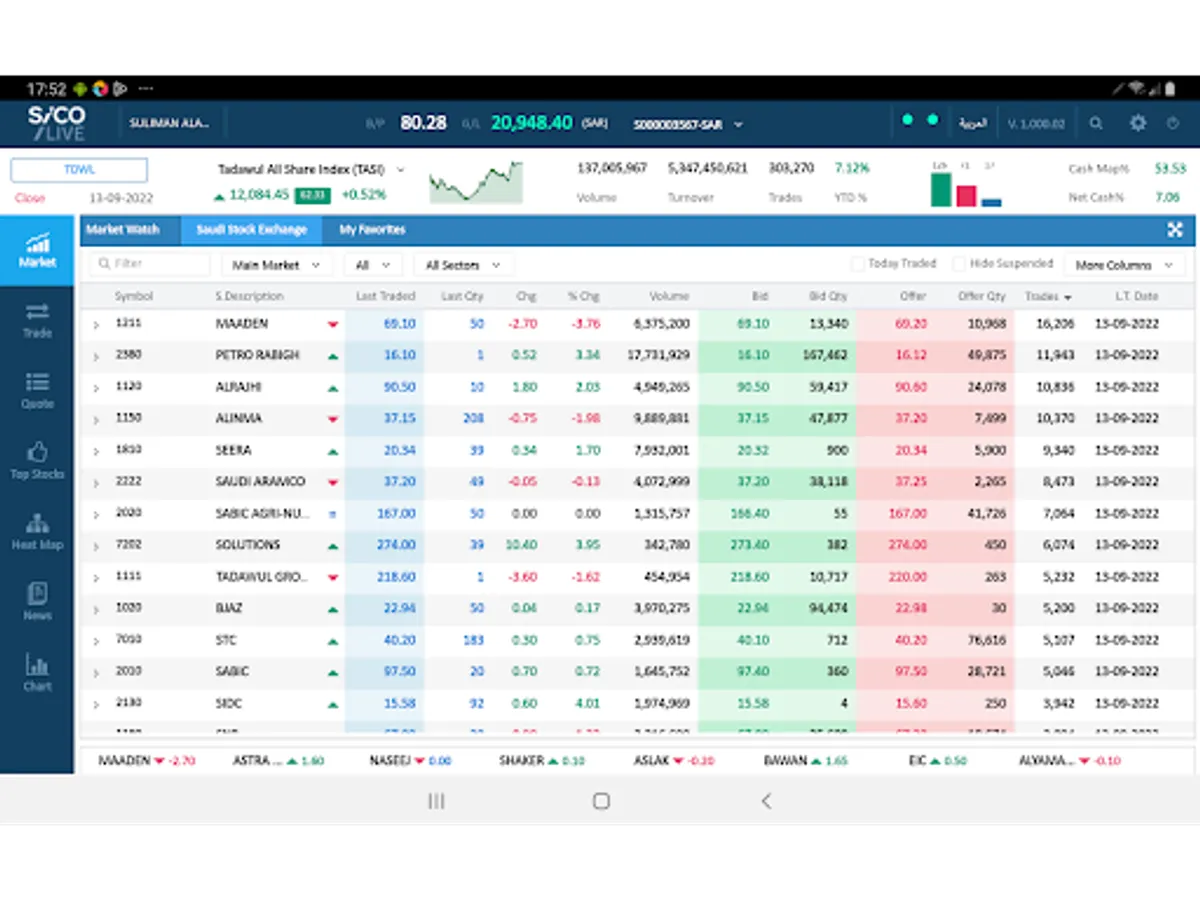Sort by Symbol column header

tap(134, 297)
